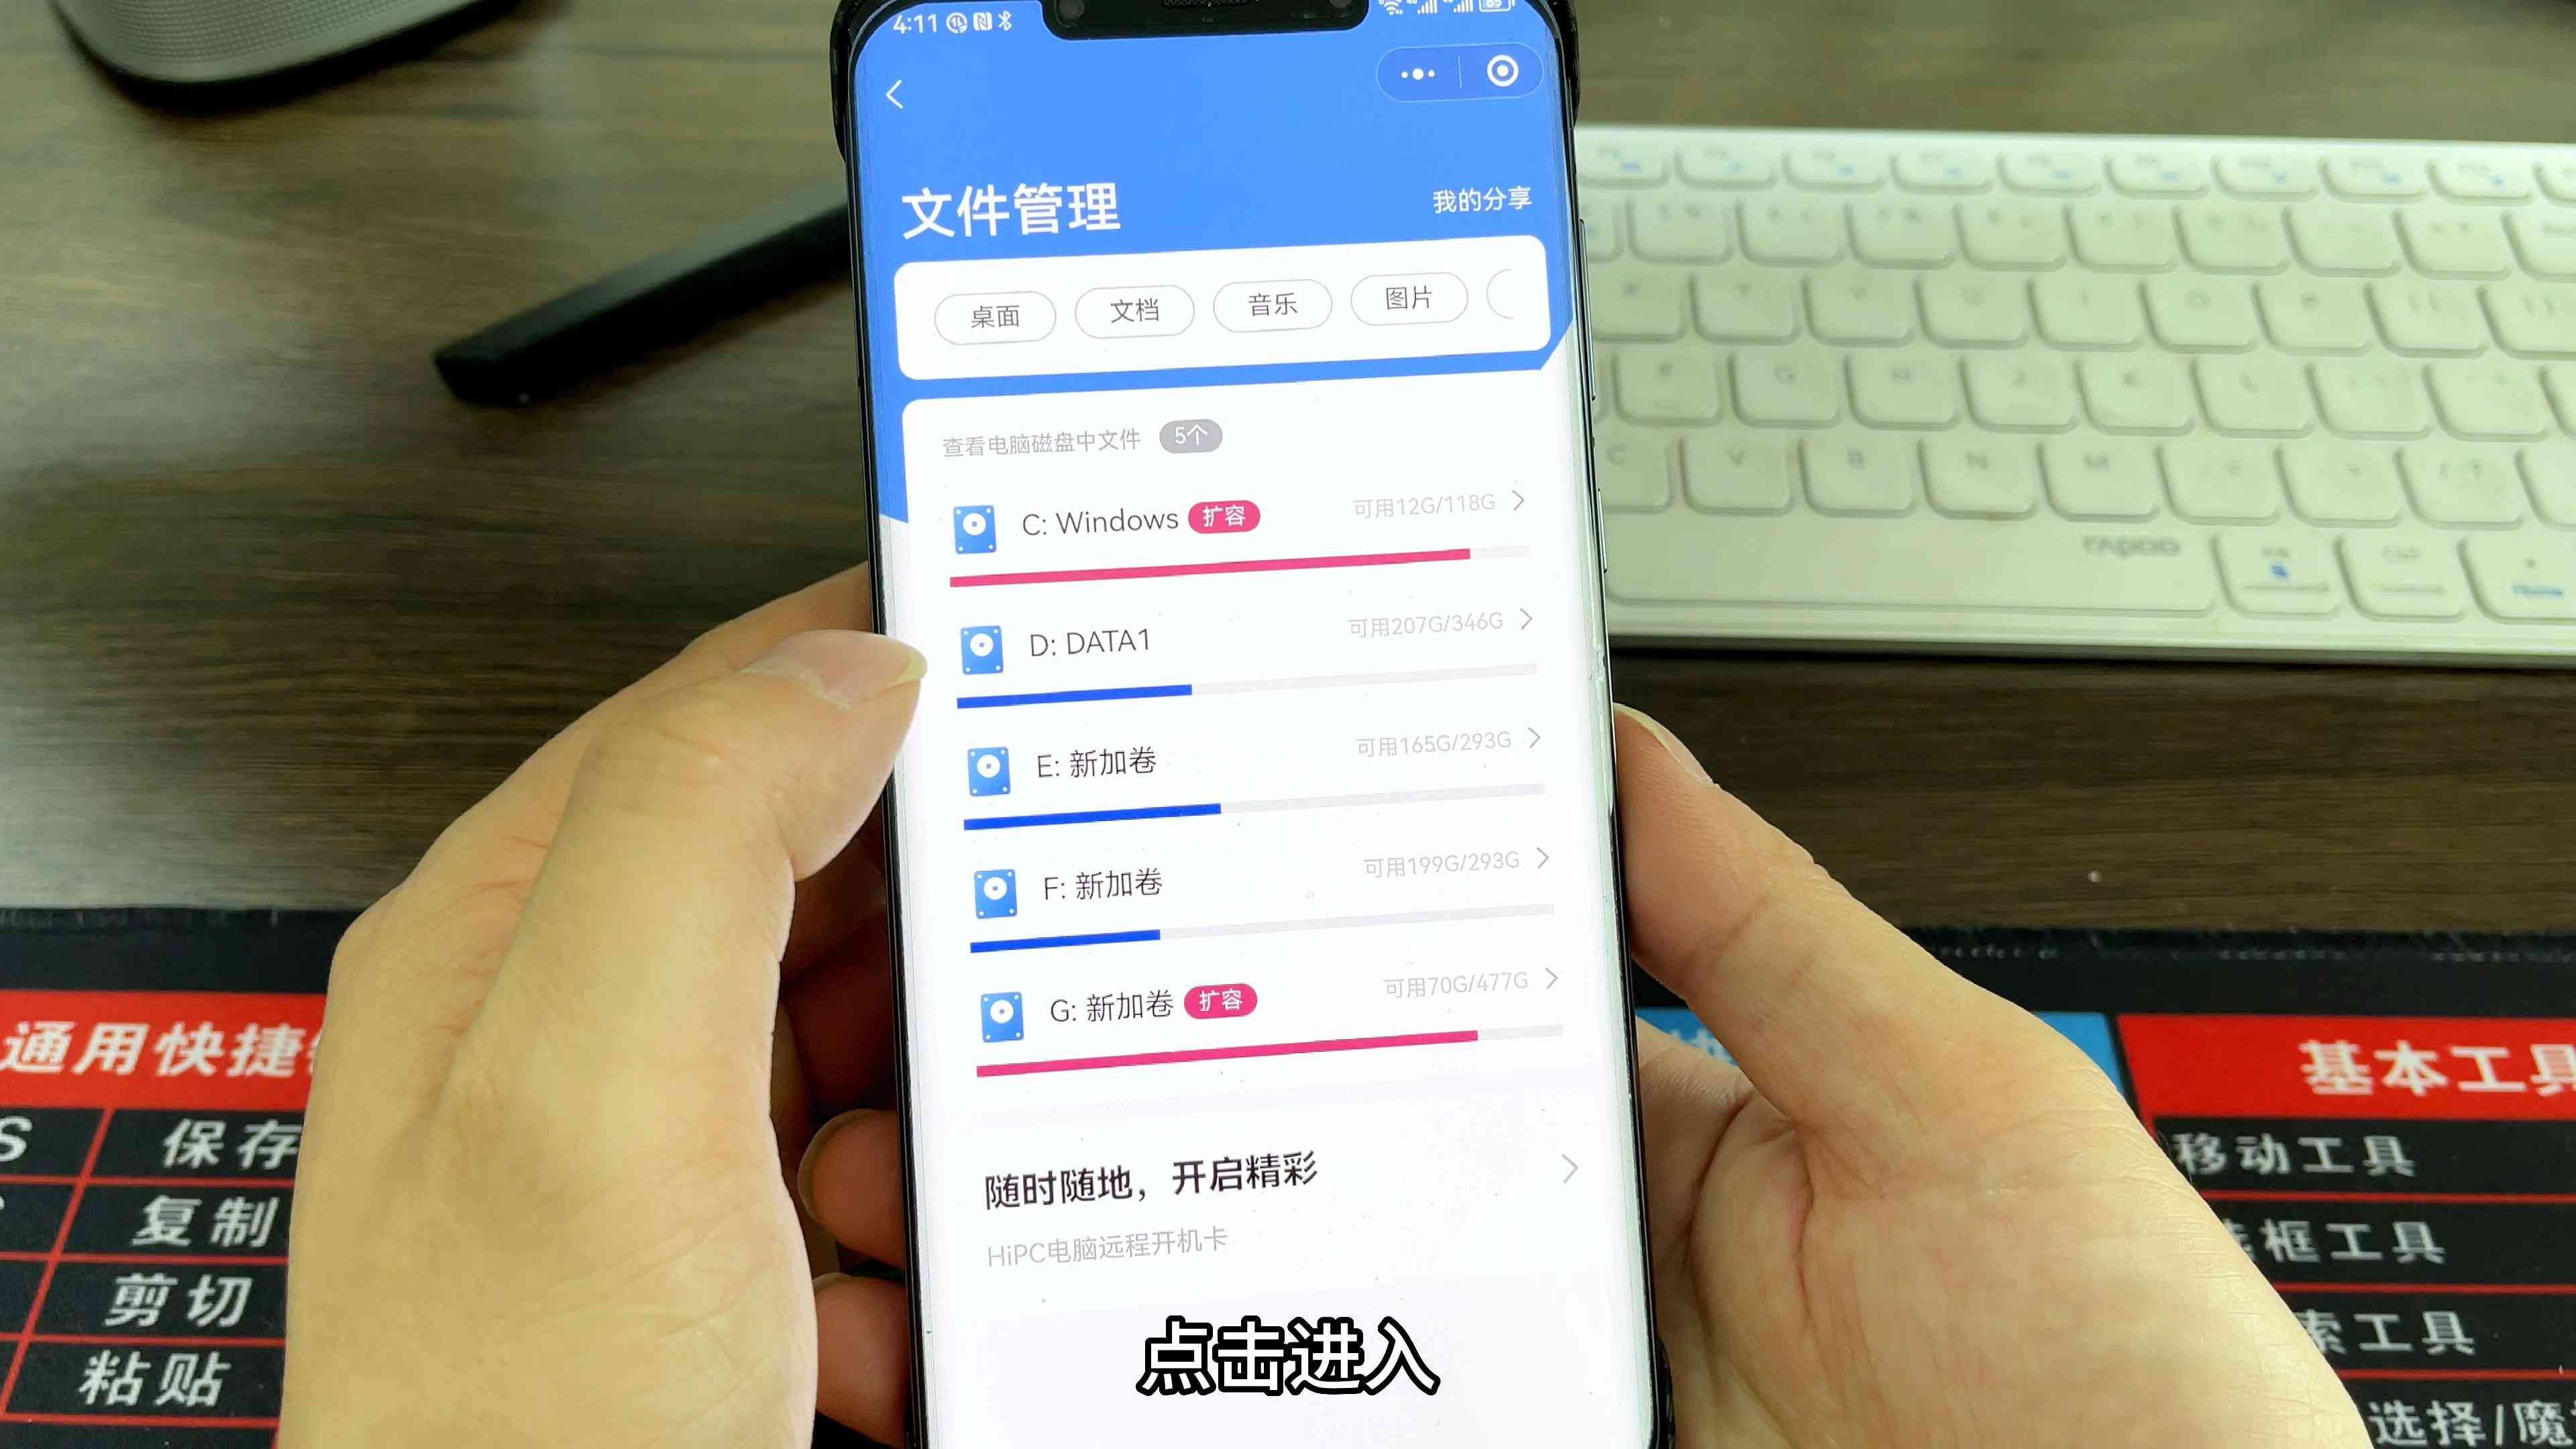Open D: DATA1 drive files

click(x=1238, y=641)
